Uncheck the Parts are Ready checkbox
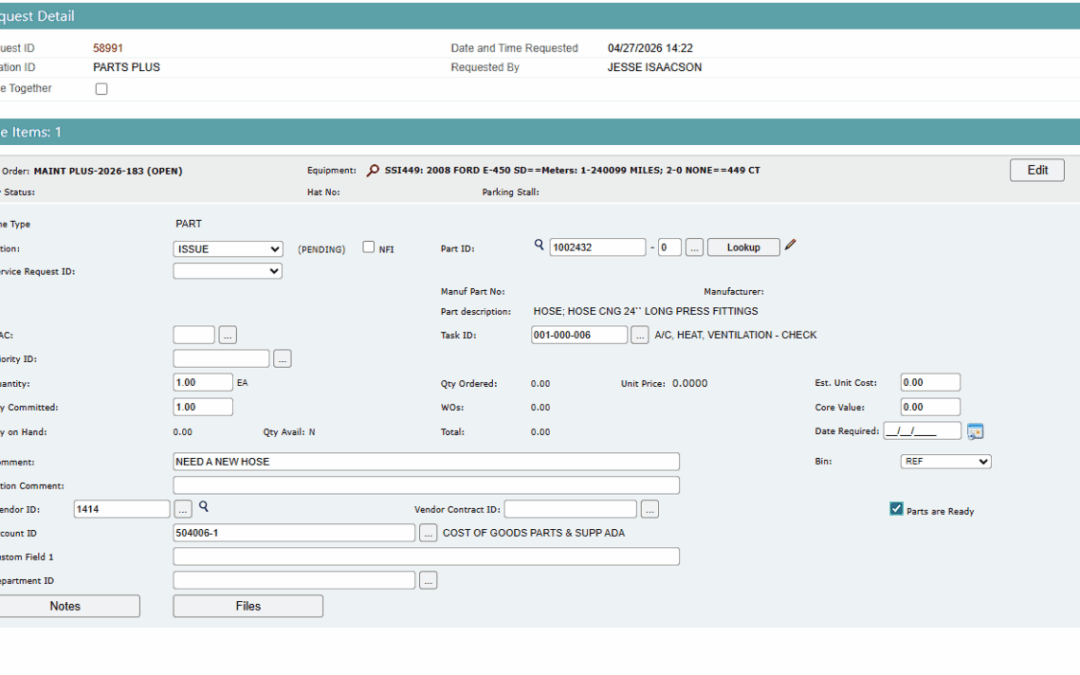 (896, 508)
